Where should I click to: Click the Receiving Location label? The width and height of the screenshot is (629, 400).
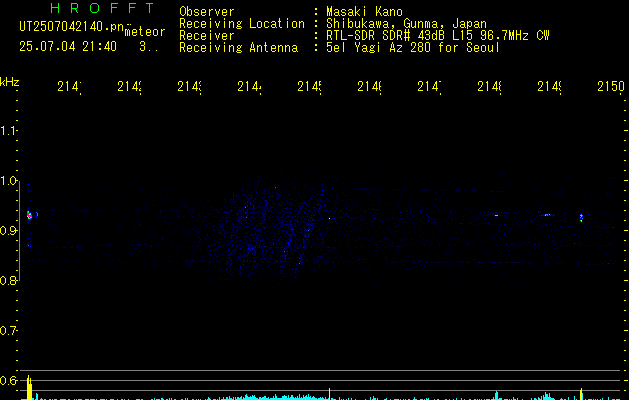click(x=242, y=24)
